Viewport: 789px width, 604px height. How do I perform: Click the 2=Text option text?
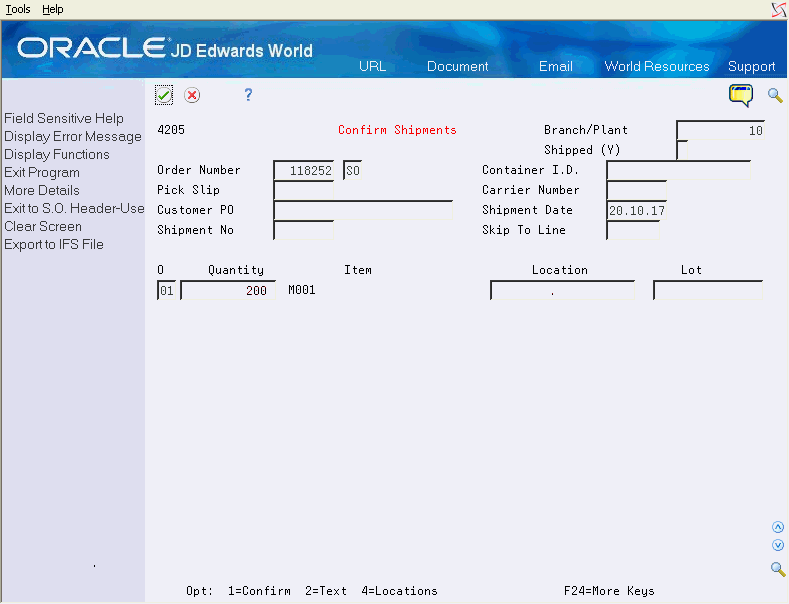[x=326, y=591]
